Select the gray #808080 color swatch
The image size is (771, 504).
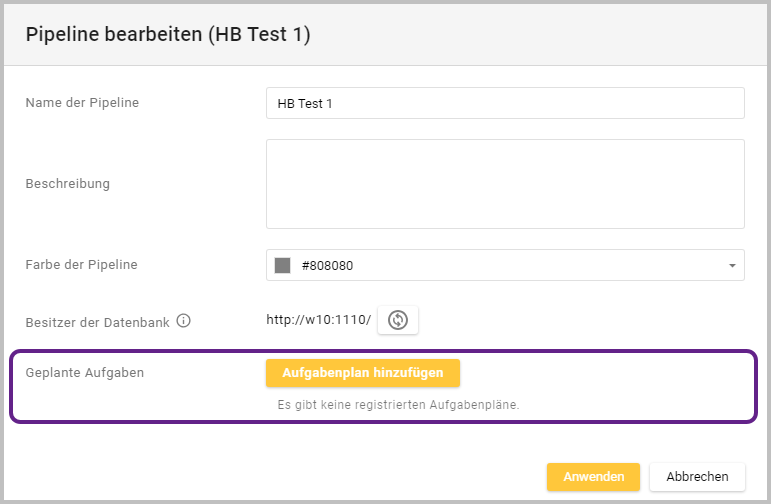click(x=283, y=266)
